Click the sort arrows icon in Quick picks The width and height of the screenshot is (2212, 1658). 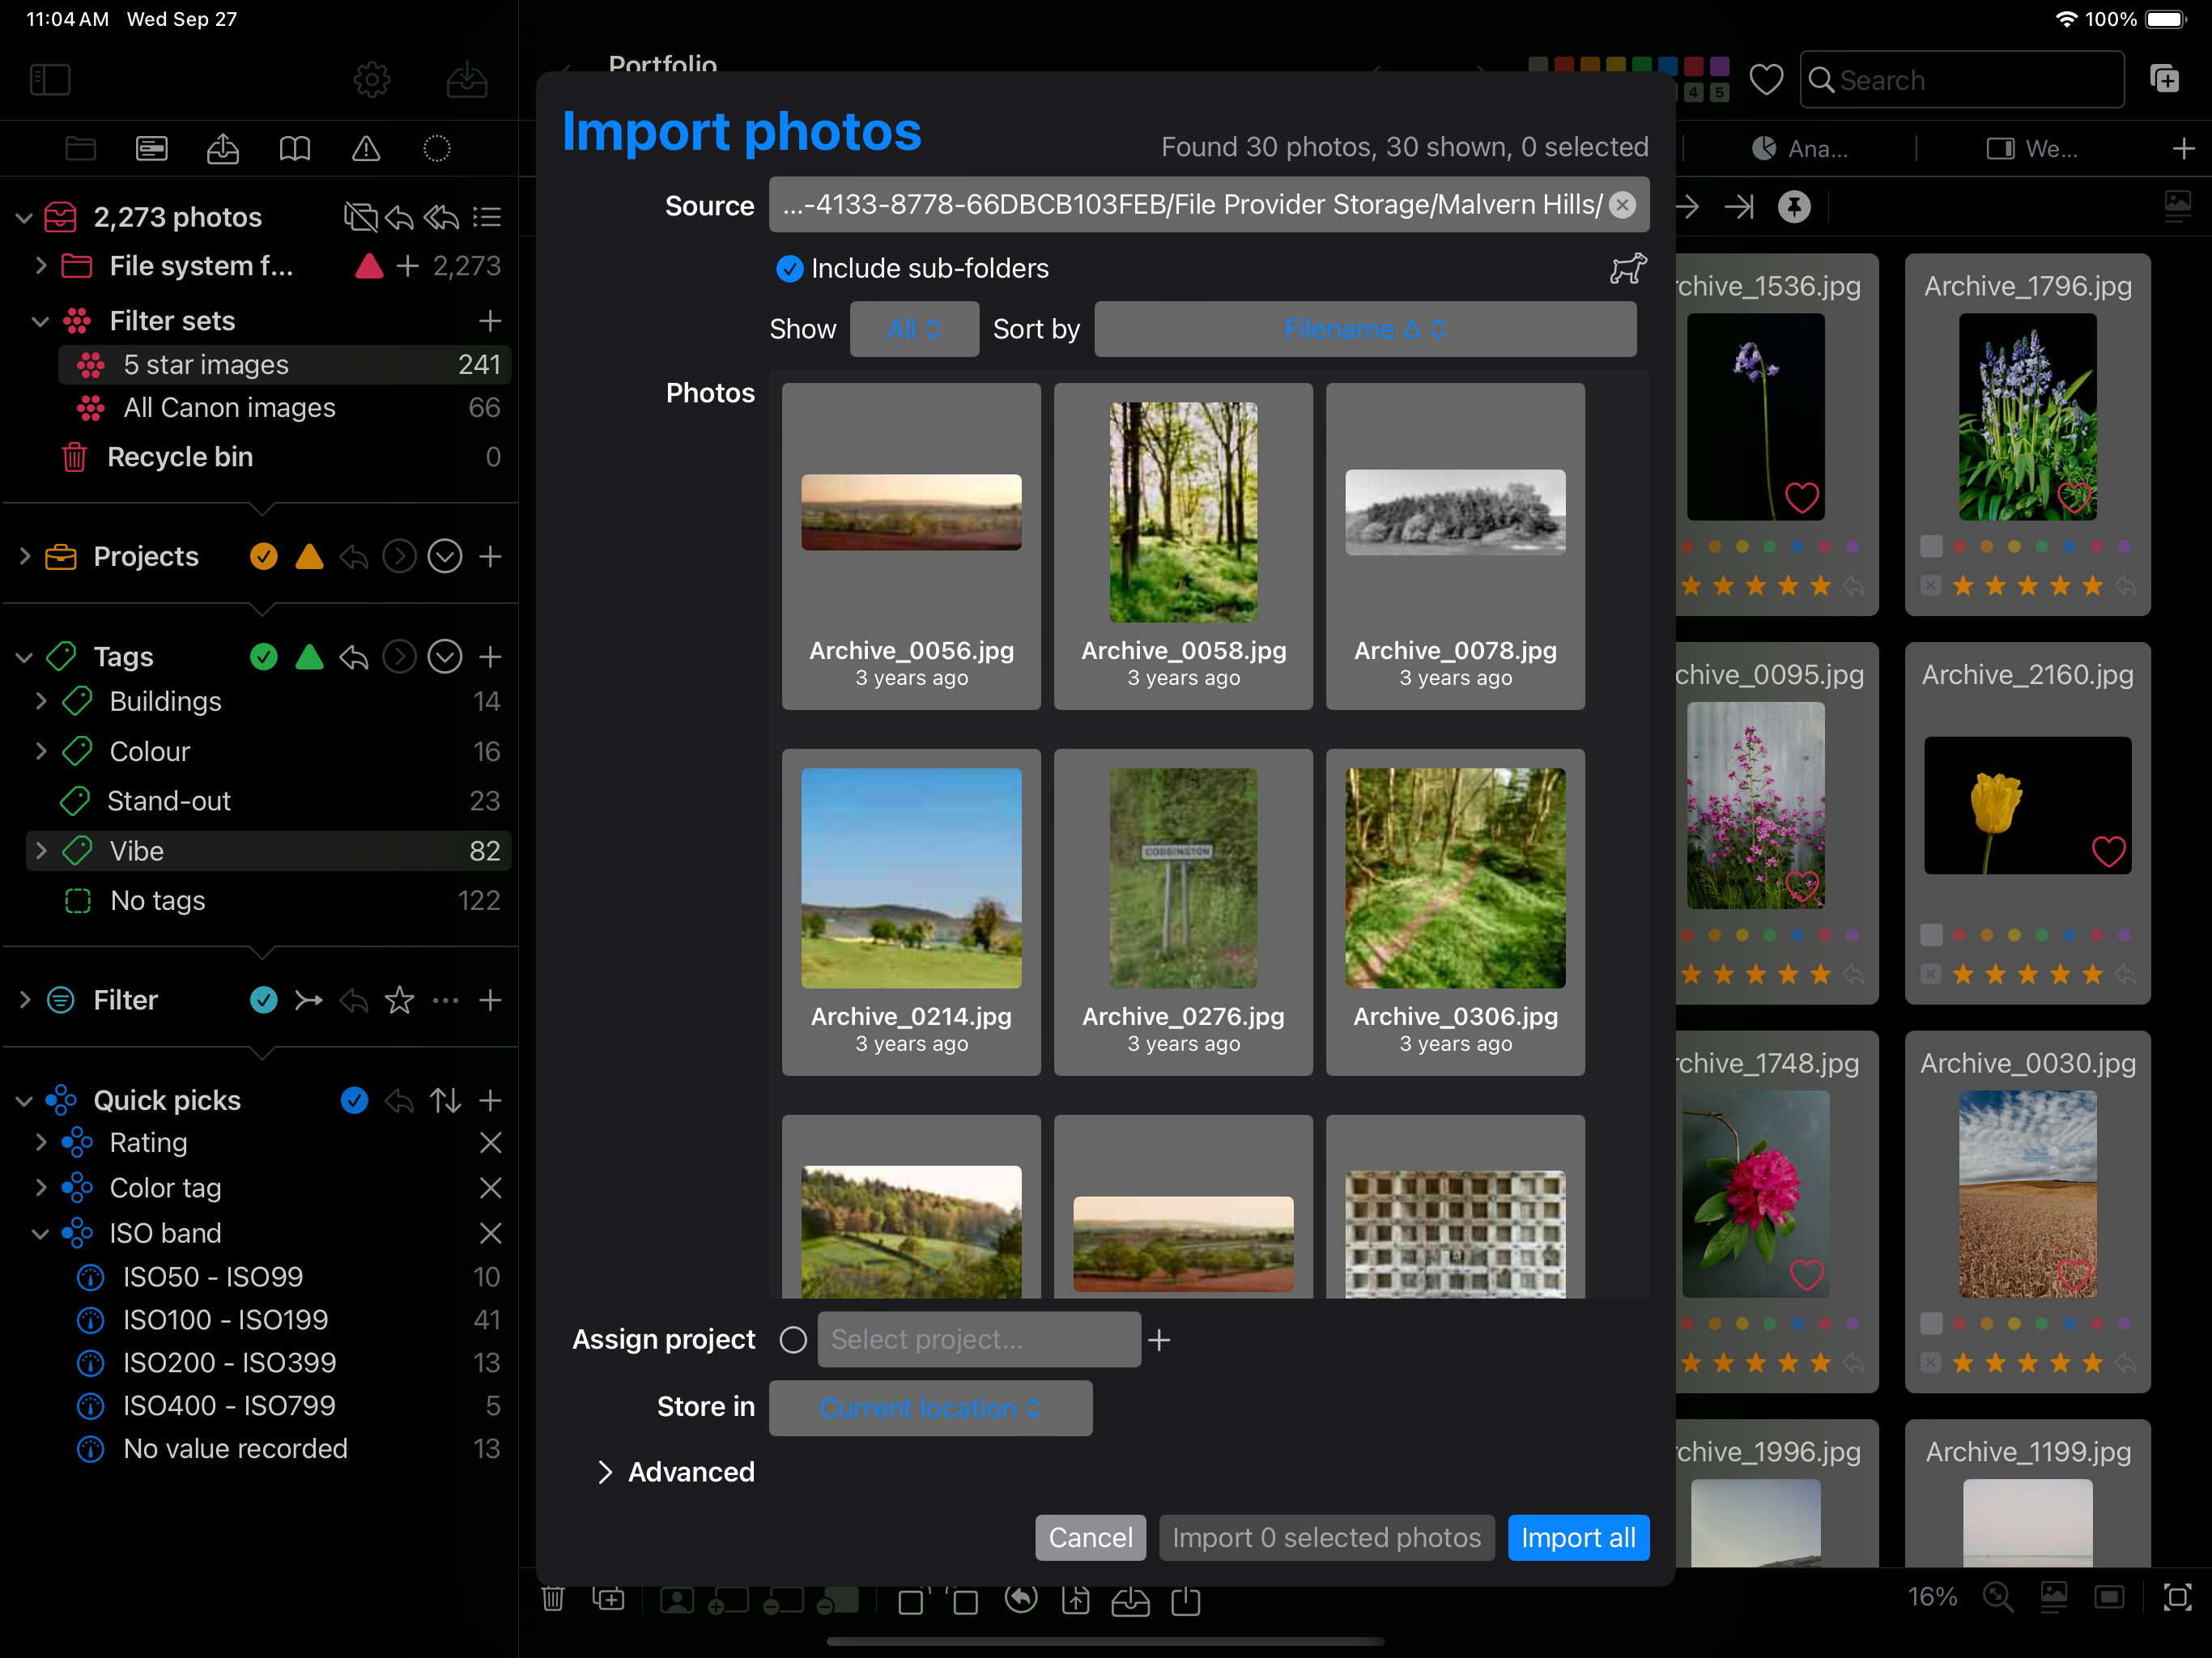point(445,1101)
